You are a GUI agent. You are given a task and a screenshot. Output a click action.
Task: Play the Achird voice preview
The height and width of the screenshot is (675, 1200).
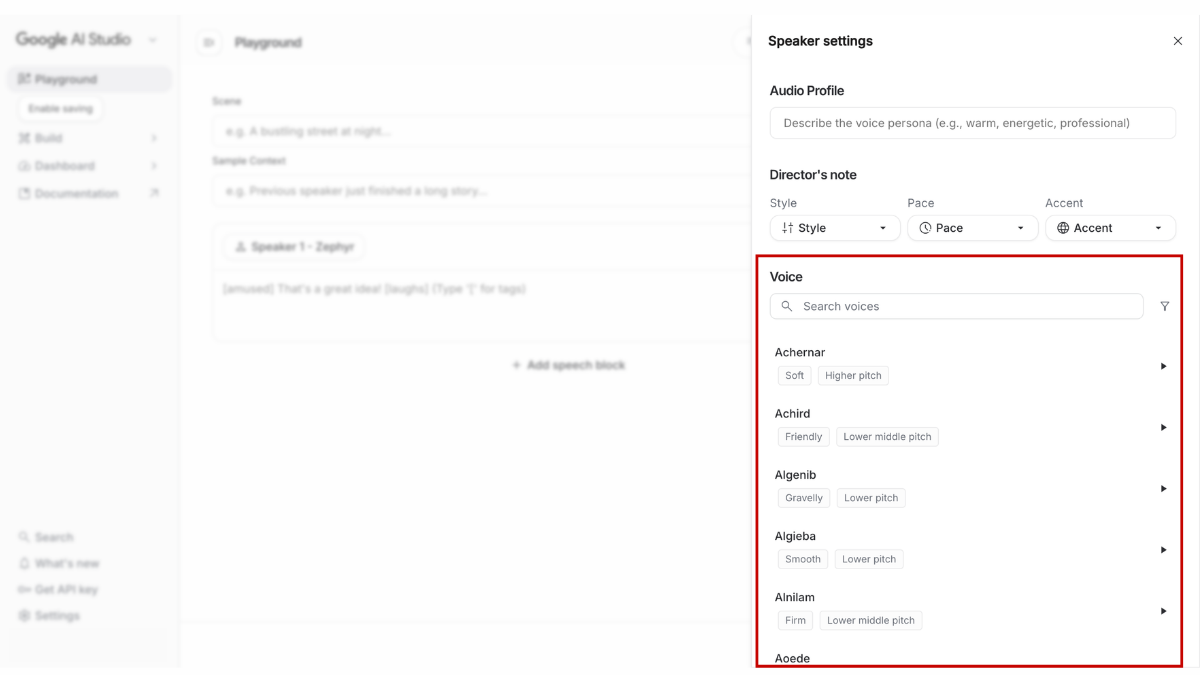pos(1163,427)
